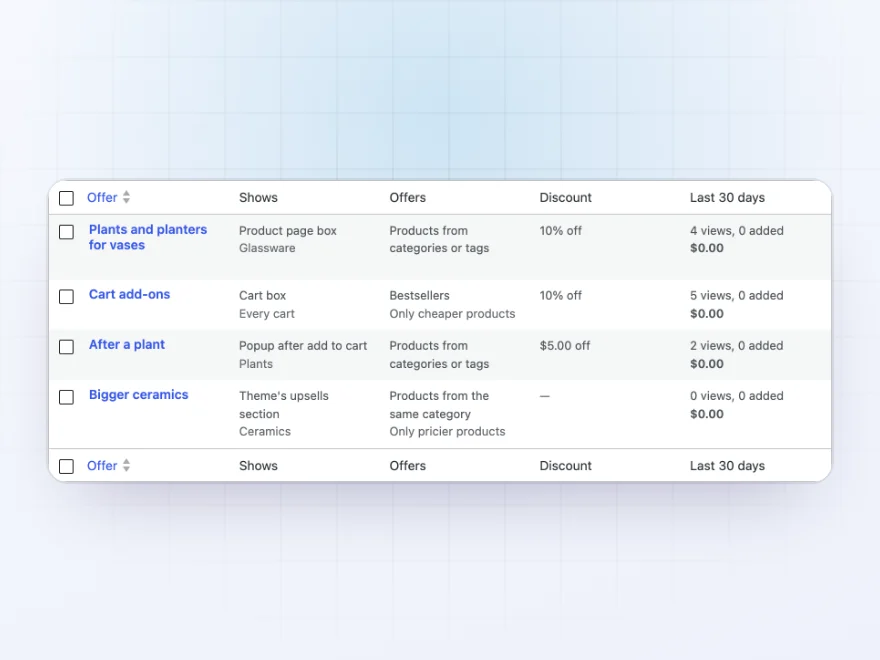The width and height of the screenshot is (880, 660).
Task: Open the After a plant offer
Action: (127, 345)
